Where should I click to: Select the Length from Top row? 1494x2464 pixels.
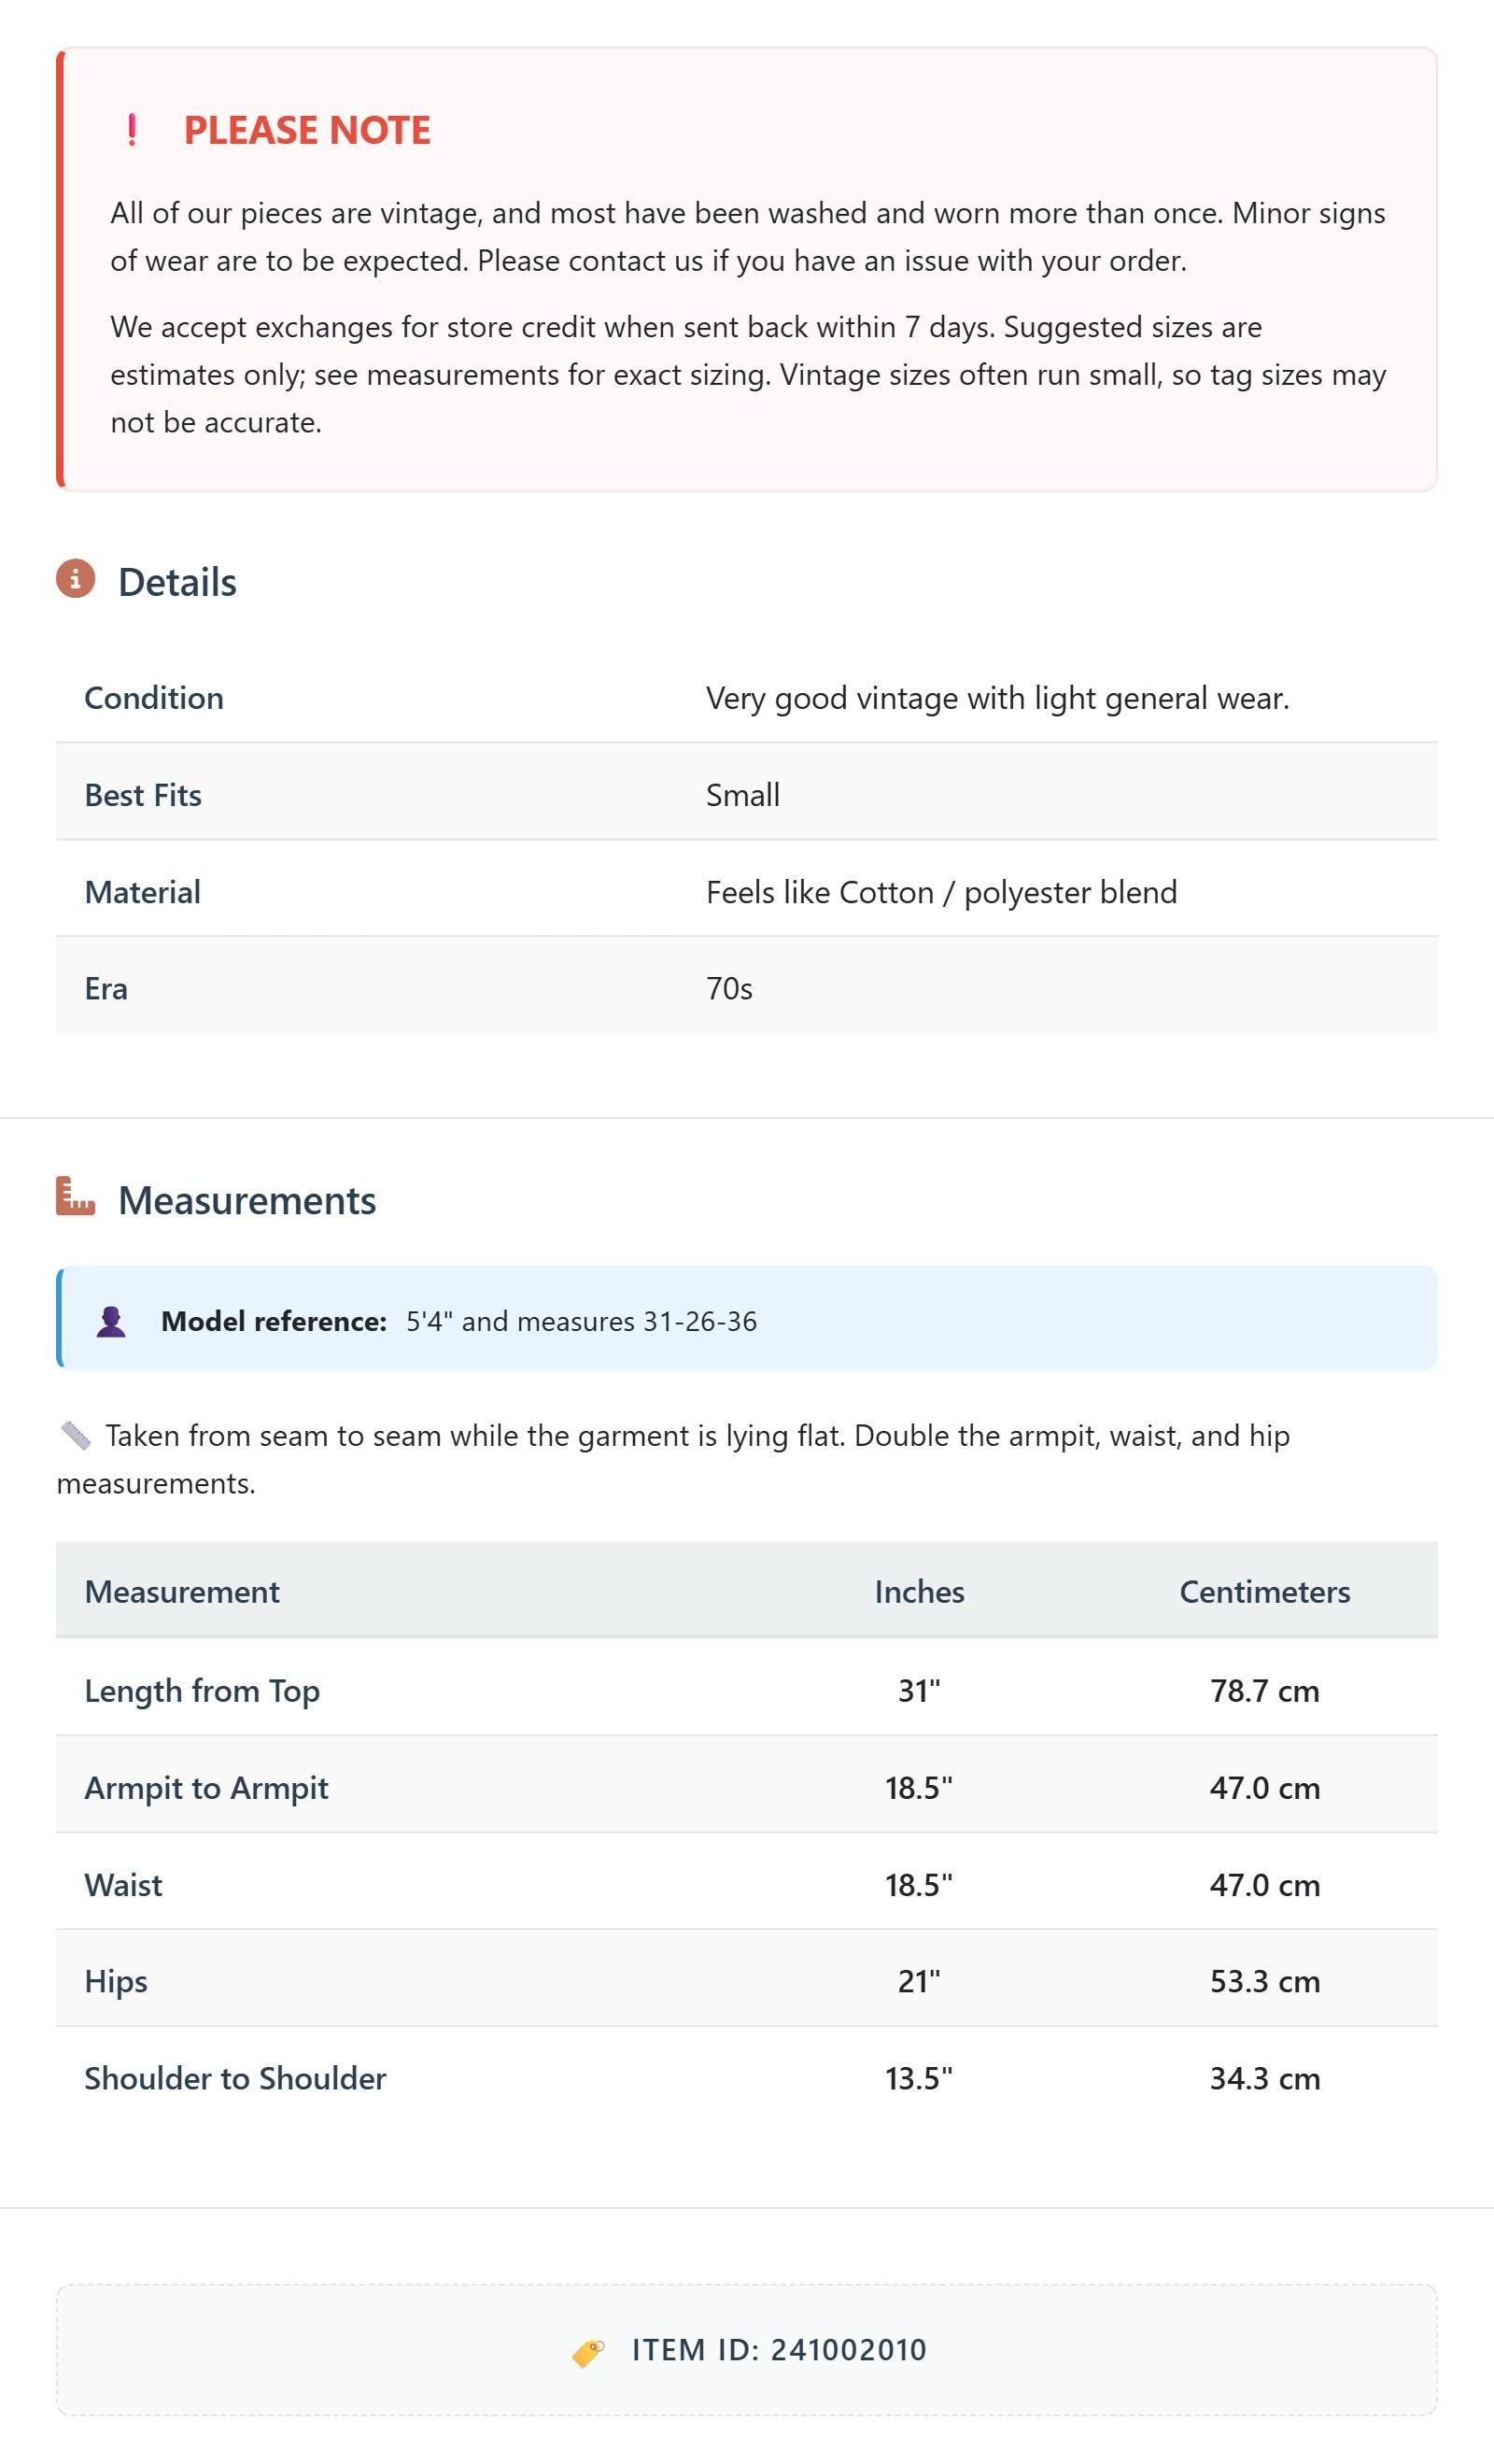coord(747,1690)
